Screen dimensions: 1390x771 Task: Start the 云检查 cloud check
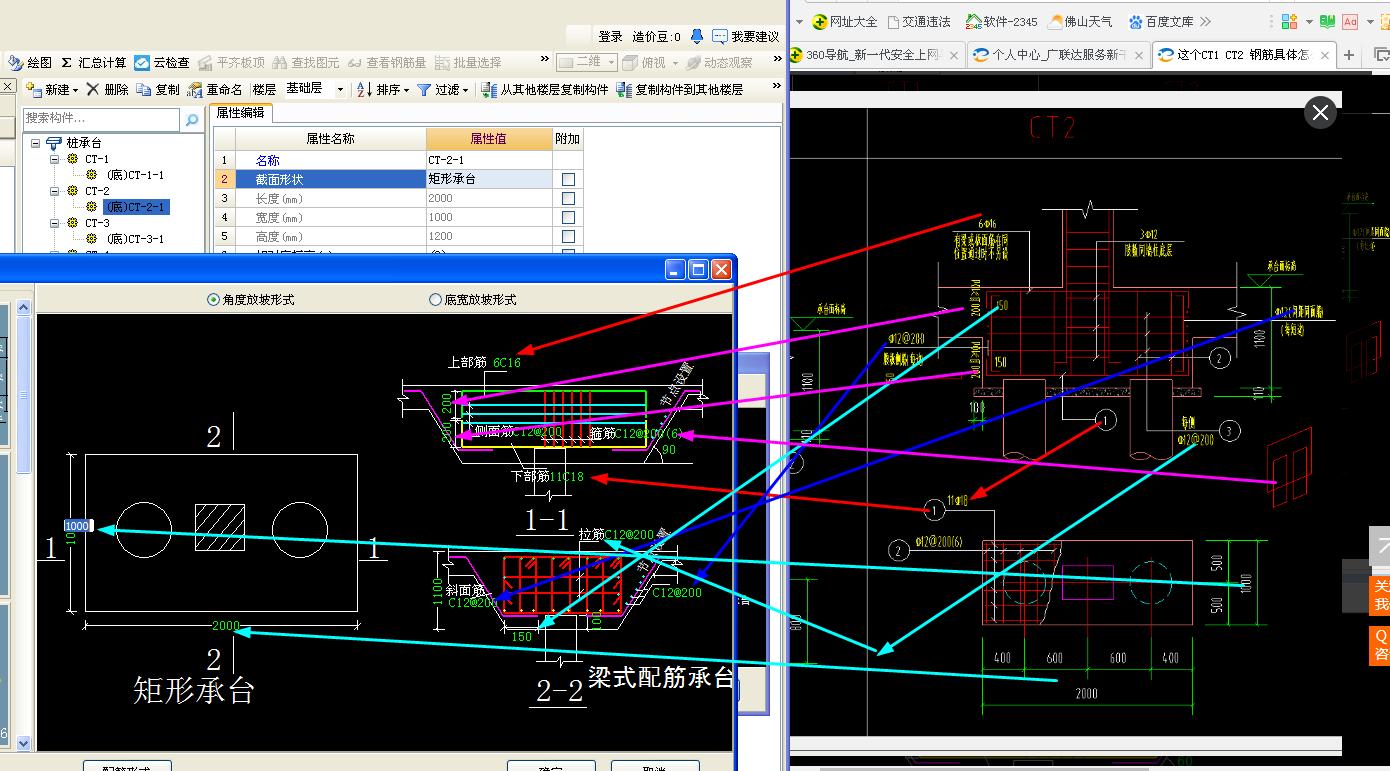(162, 62)
